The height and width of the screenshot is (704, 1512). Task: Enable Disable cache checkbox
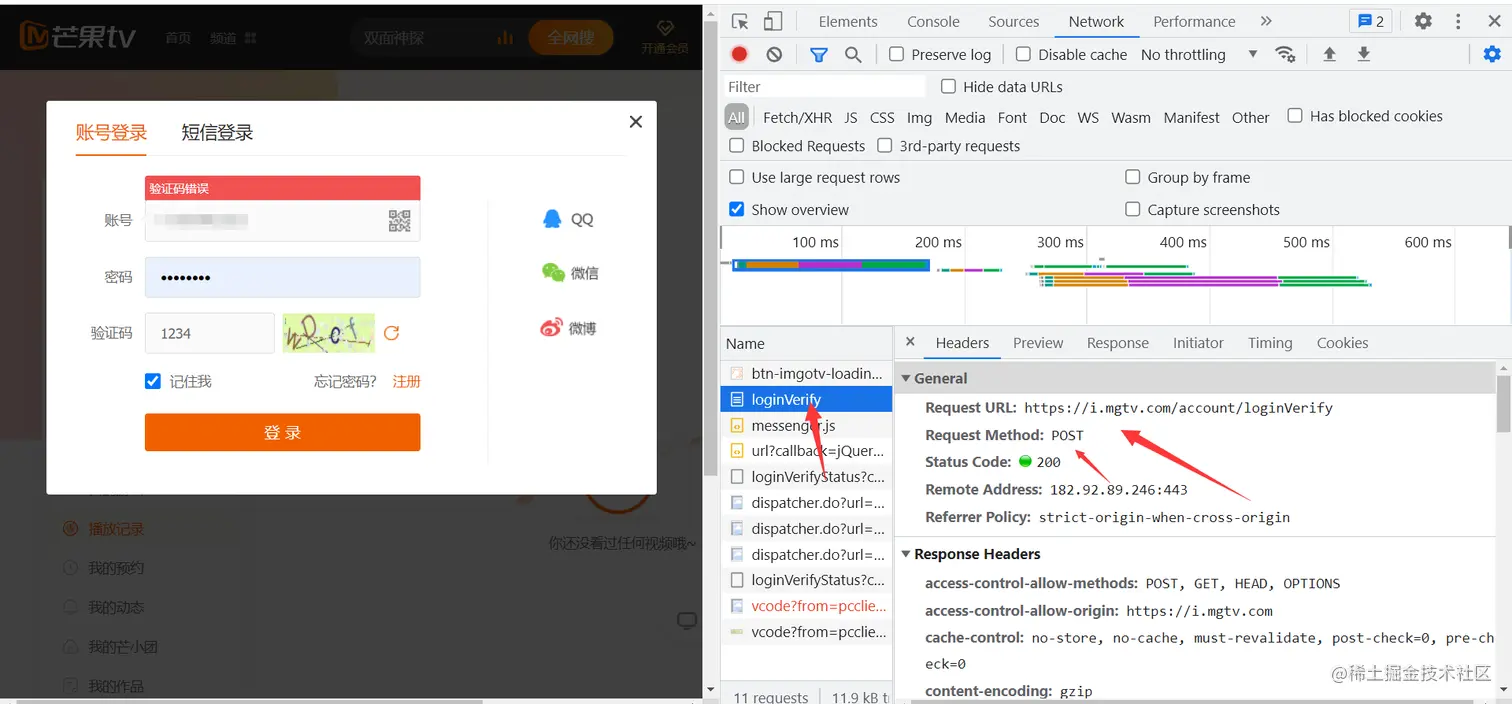tap(1023, 54)
